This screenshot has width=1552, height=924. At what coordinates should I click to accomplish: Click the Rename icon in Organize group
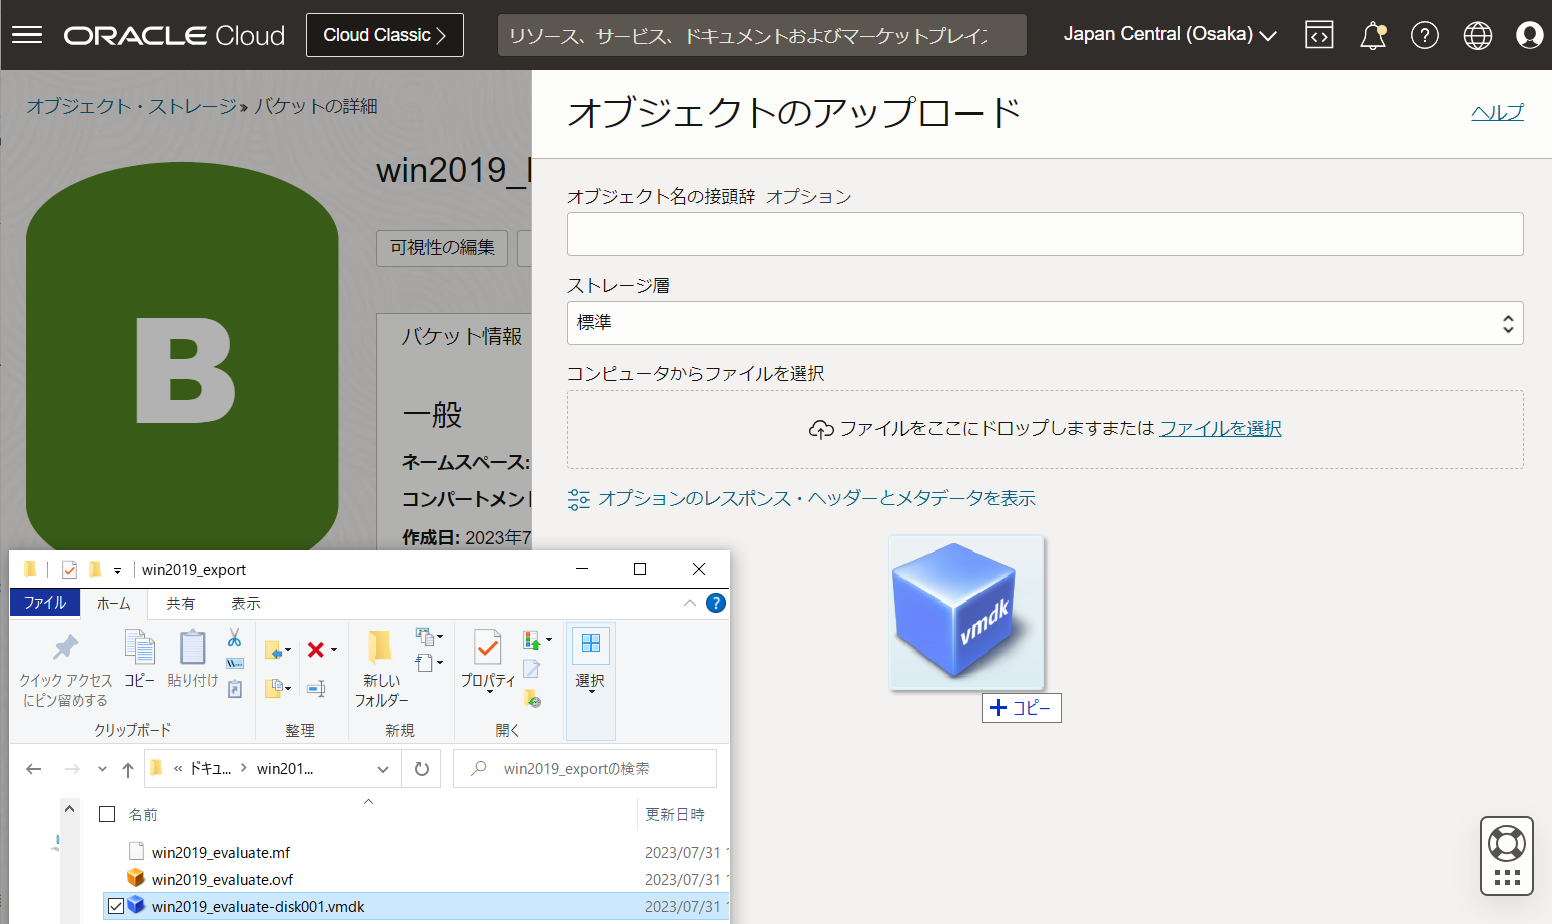click(x=316, y=688)
